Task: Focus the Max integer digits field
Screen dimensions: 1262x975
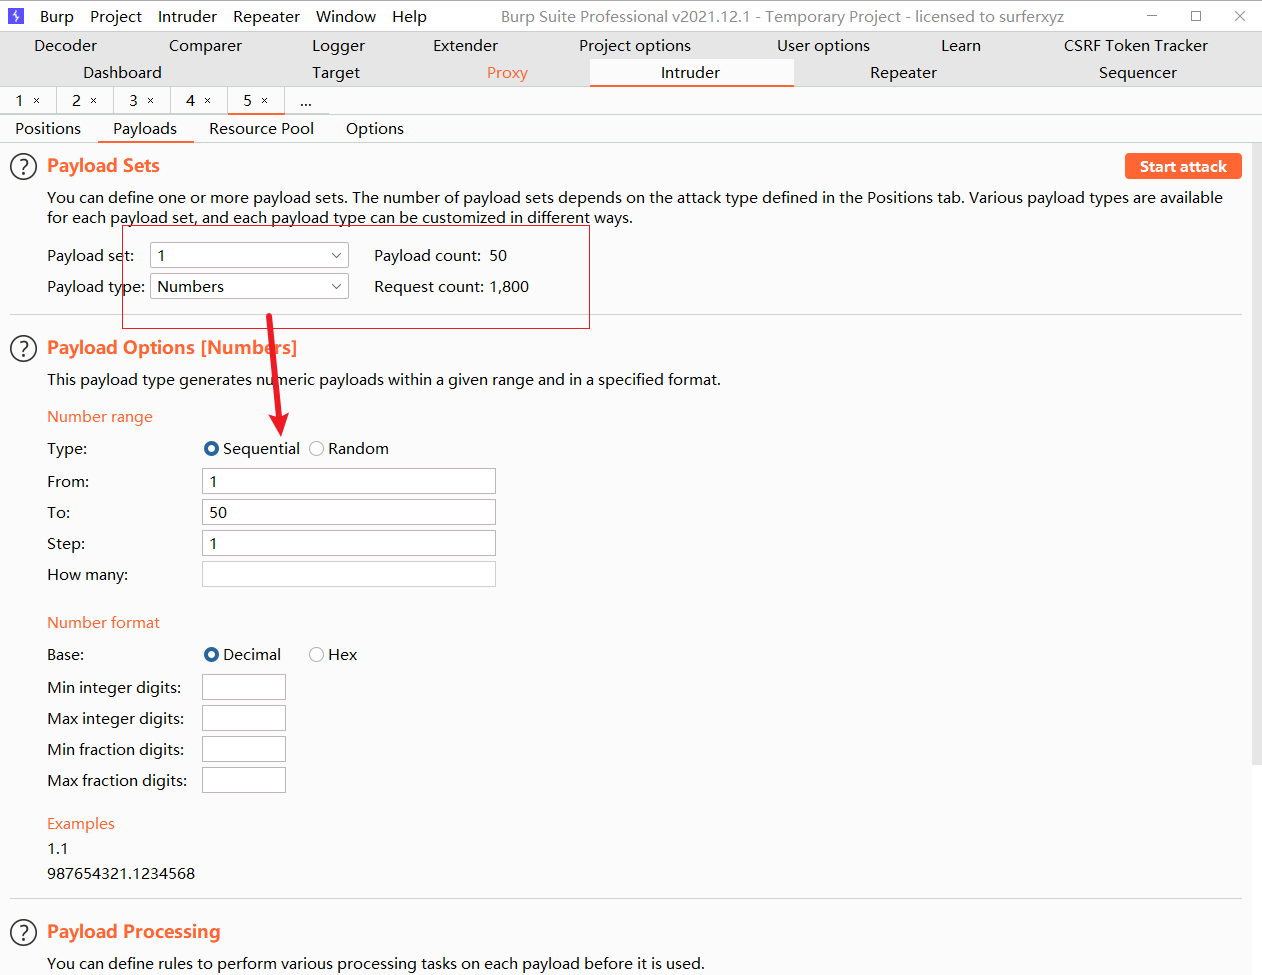Action: coord(244,719)
